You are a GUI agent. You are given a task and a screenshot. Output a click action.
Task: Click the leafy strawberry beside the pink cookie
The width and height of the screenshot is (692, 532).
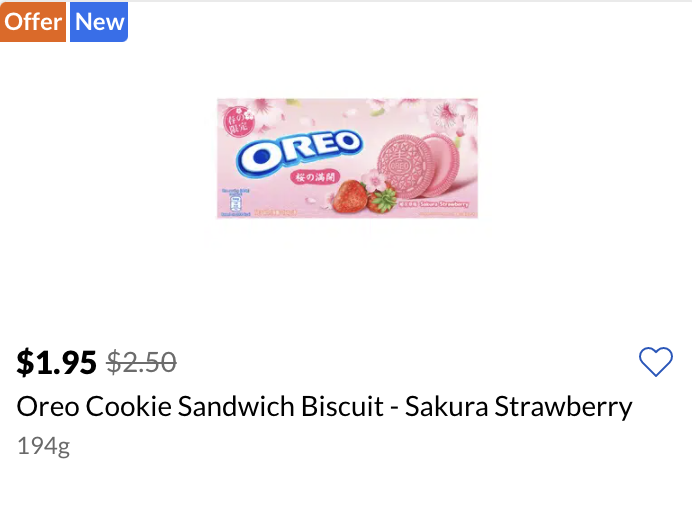pyautogui.click(x=380, y=199)
